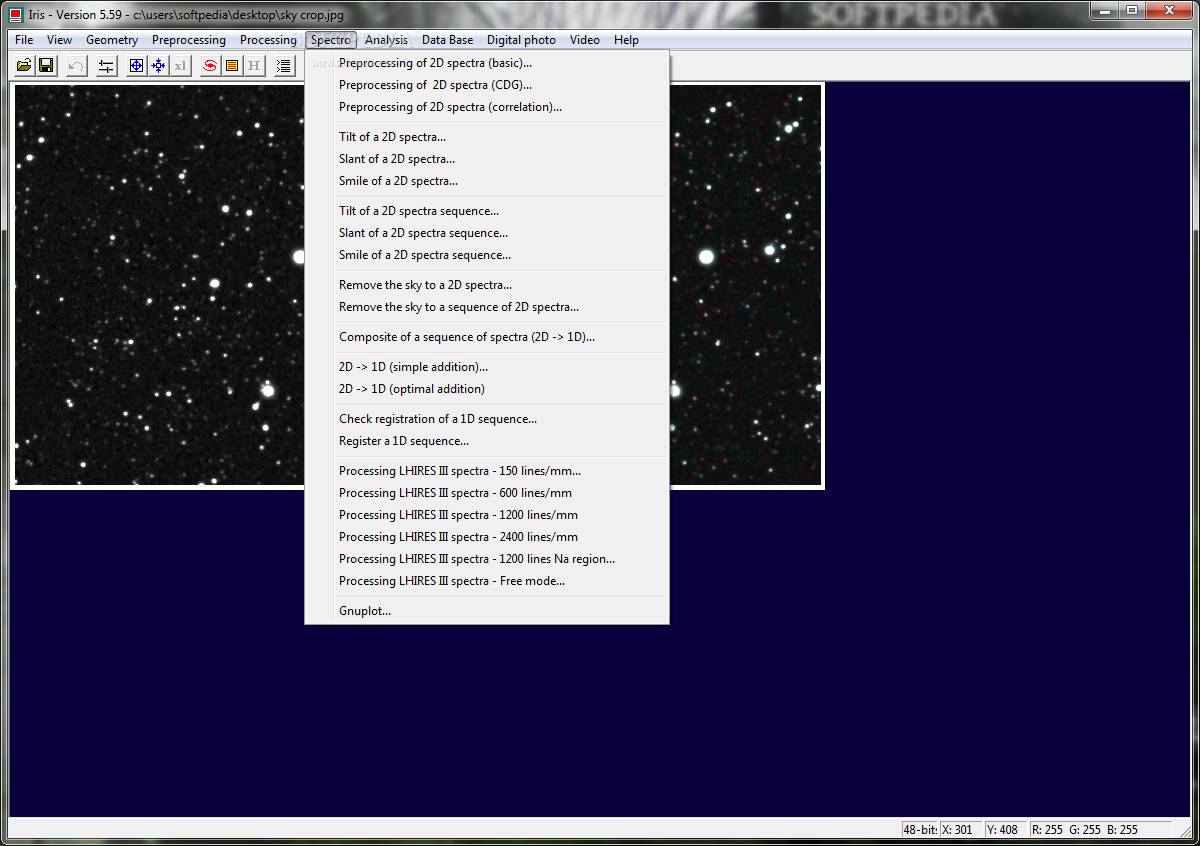Click the bright star in the sky image

706,257
